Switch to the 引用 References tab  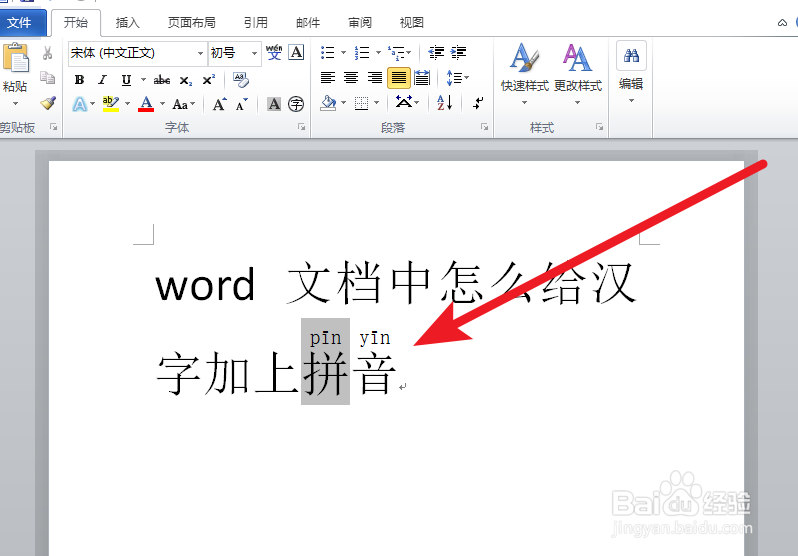tap(255, 22)
